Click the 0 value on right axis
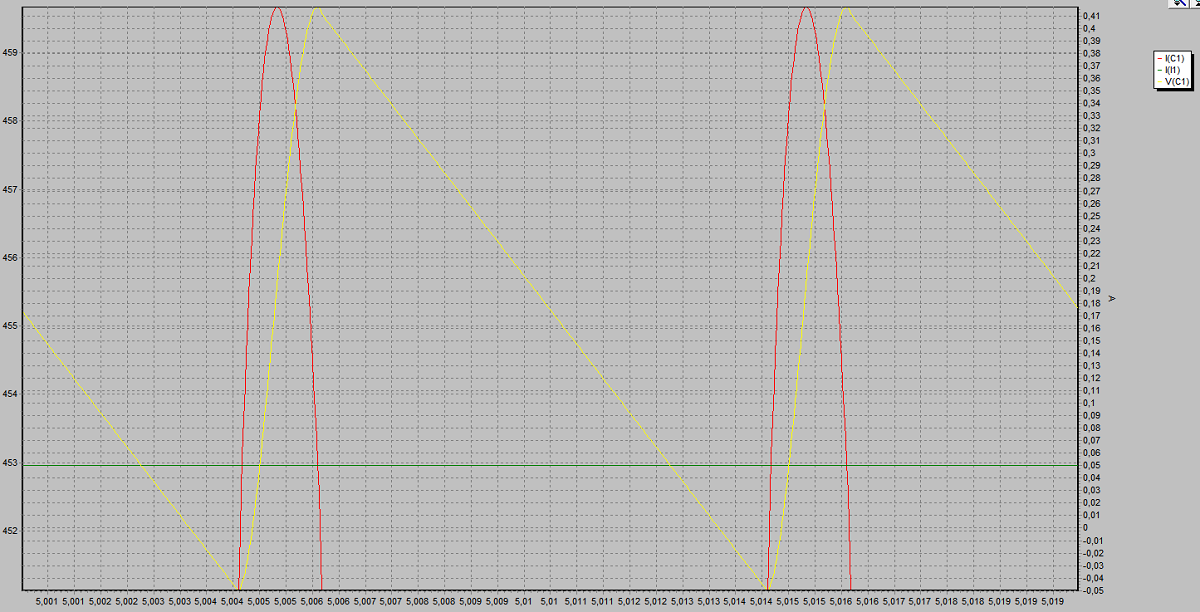This screenshot has height=612, width=1200. point(1084,528)
